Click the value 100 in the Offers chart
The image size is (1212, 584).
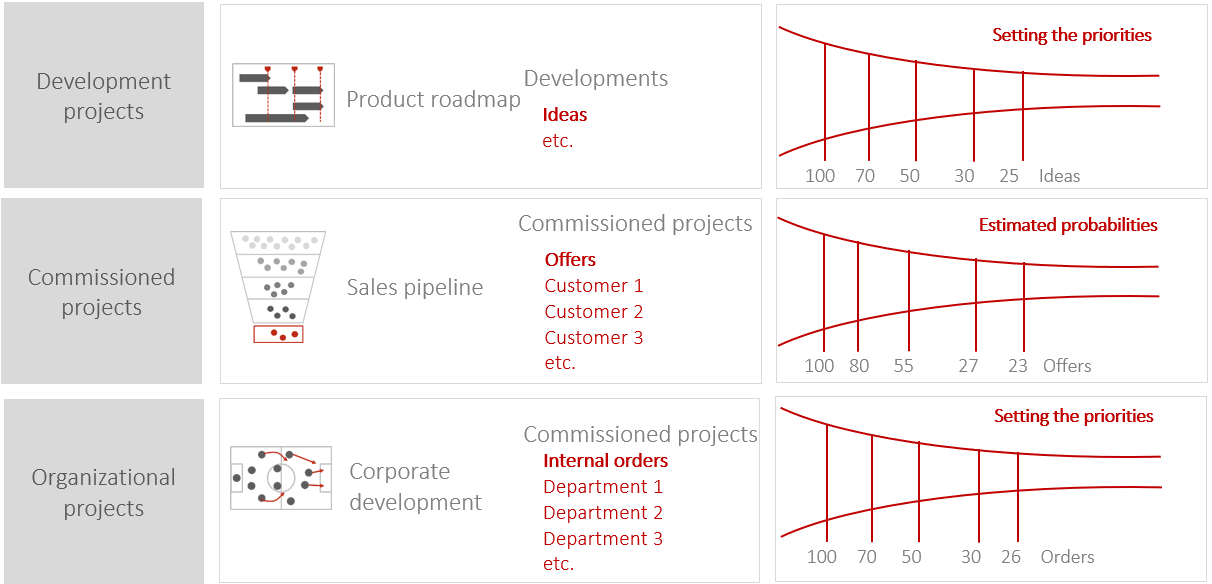[819, 366]
